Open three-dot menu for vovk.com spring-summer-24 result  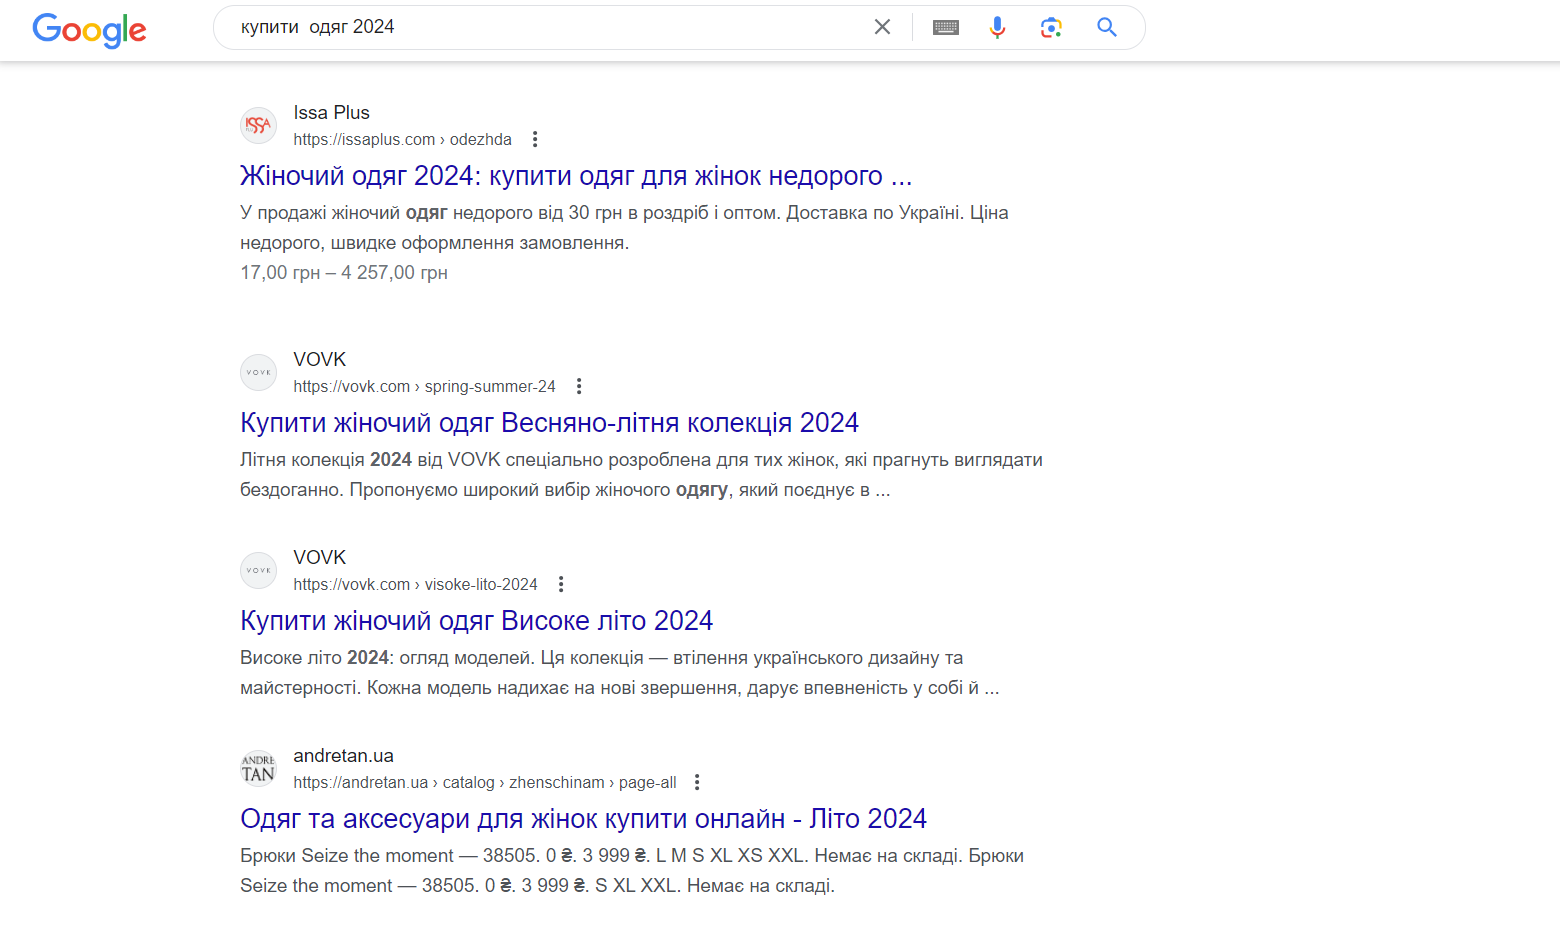579,386
